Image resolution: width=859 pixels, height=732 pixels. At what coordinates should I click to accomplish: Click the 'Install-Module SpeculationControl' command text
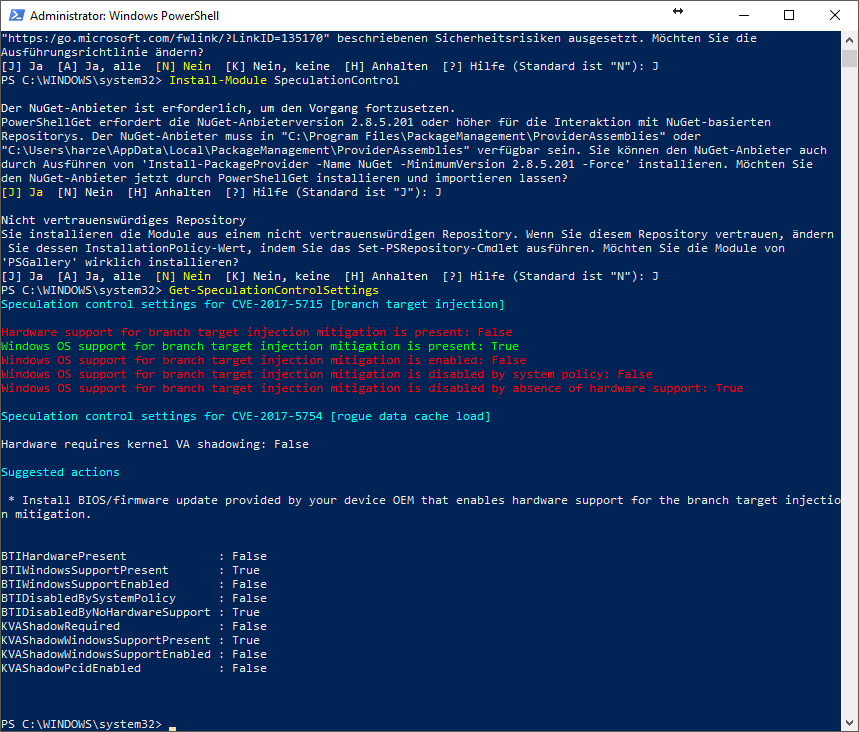click(x=284, y=80)
